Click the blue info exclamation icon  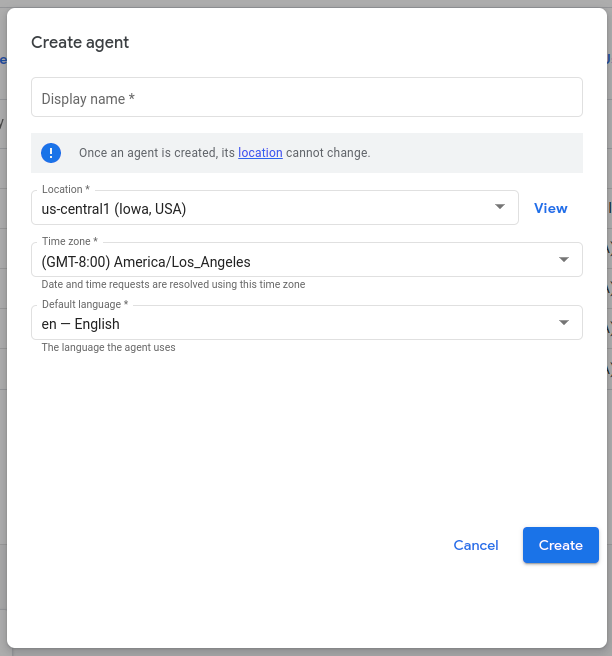[x=51, y=153]
